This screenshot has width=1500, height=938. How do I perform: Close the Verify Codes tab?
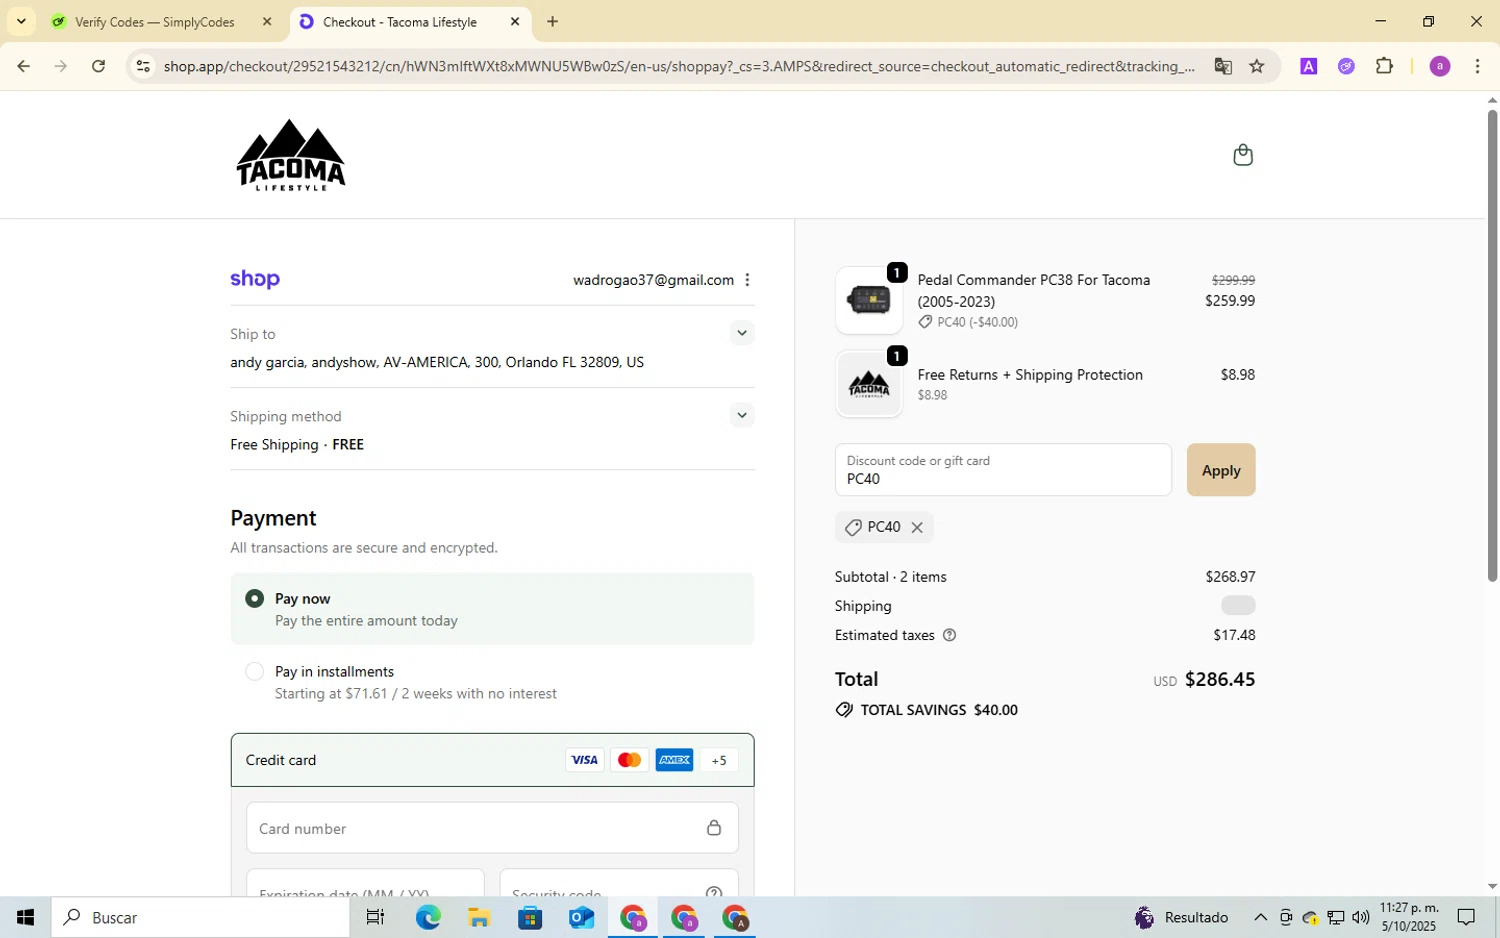point(267,21)
